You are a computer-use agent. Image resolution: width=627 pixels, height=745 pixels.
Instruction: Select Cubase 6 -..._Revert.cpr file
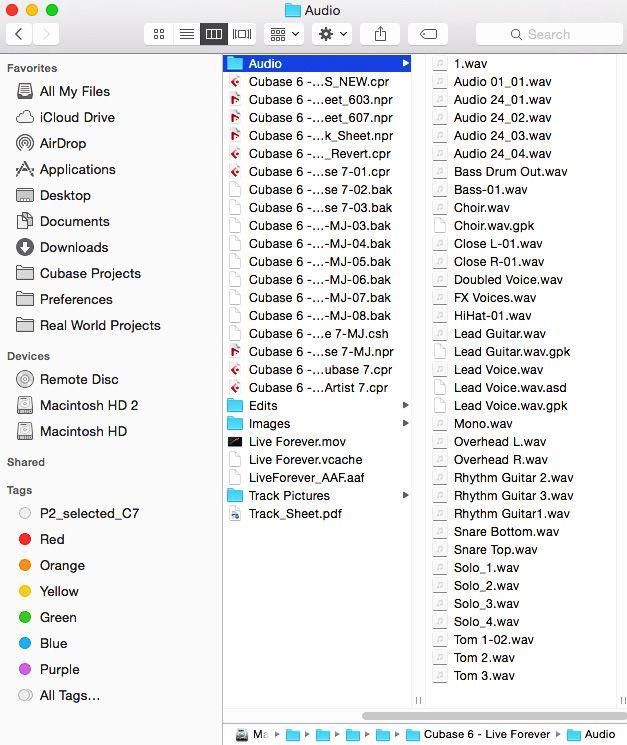click(x=317, y=154)
